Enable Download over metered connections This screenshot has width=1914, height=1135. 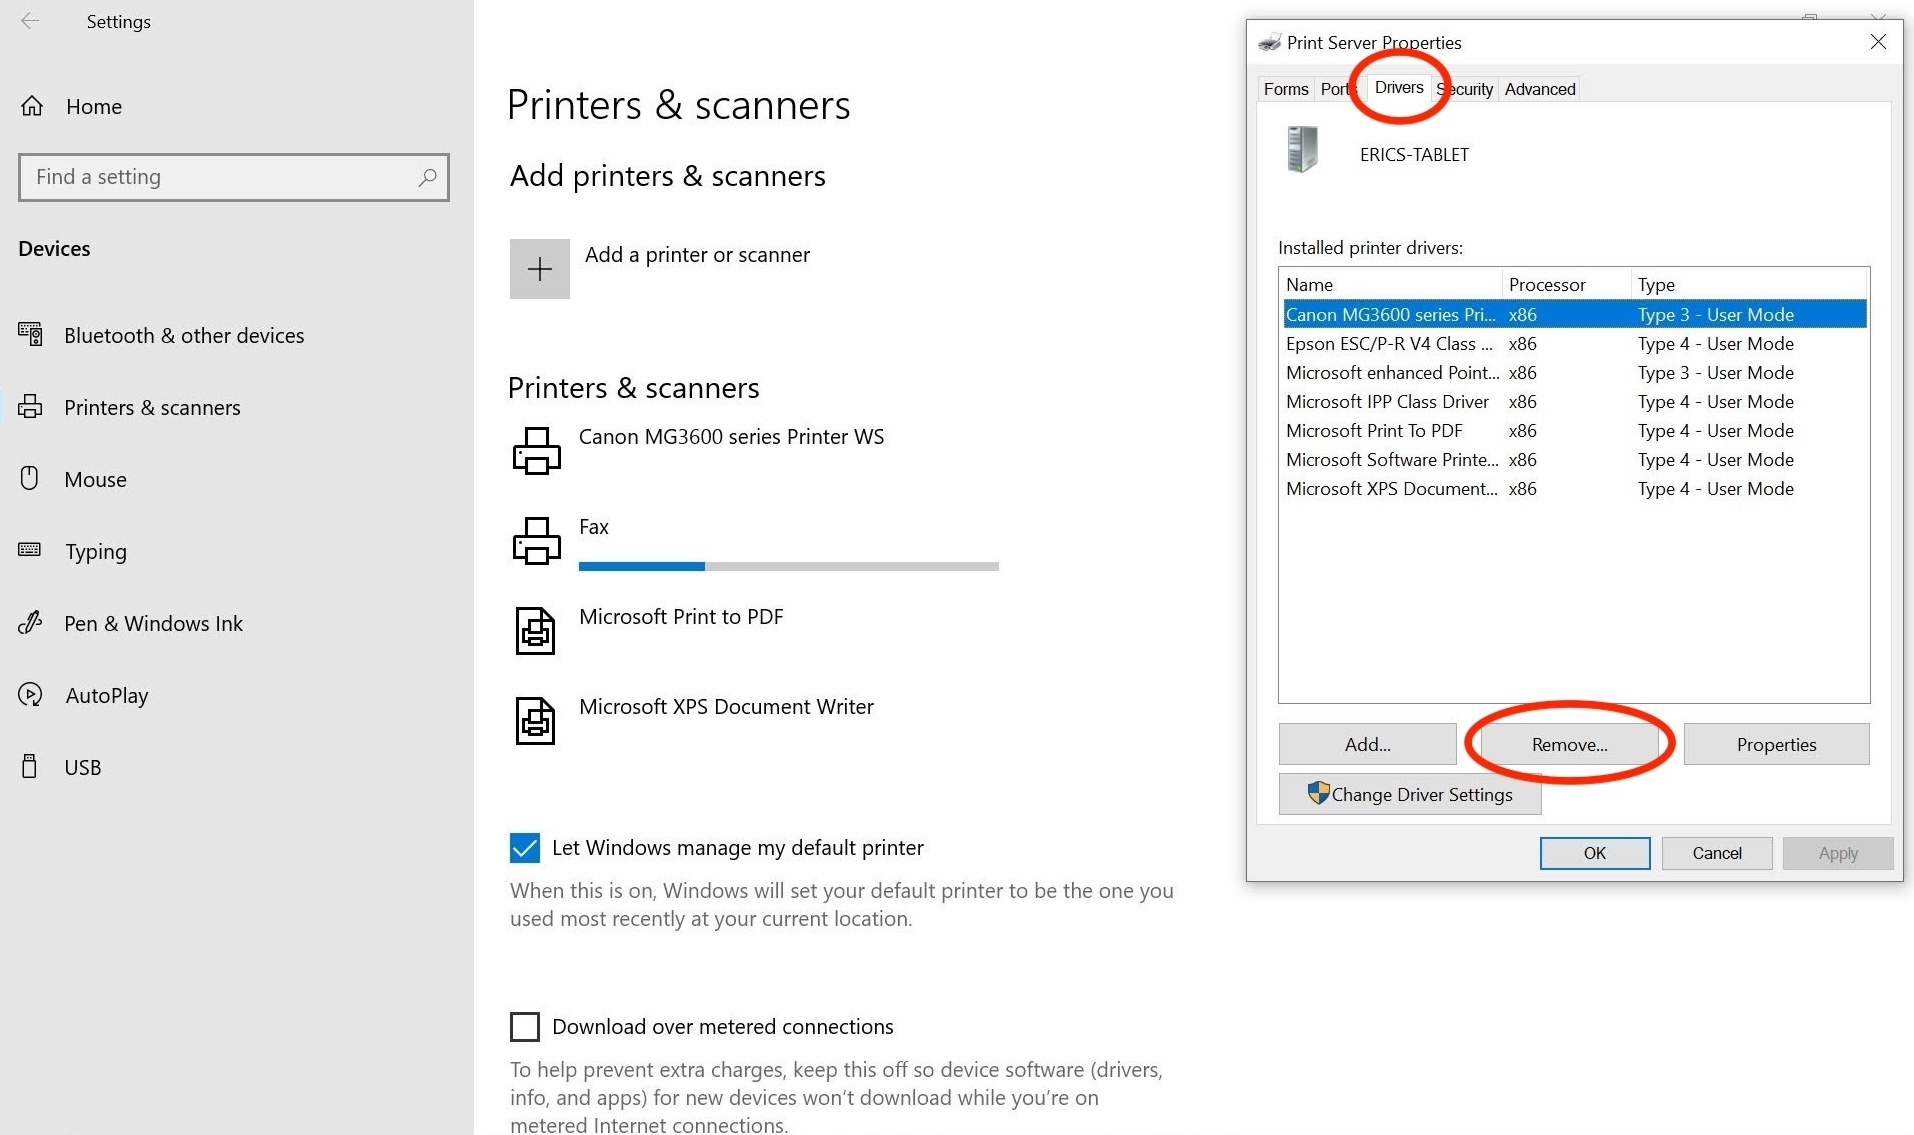[x=525, y=1027]
